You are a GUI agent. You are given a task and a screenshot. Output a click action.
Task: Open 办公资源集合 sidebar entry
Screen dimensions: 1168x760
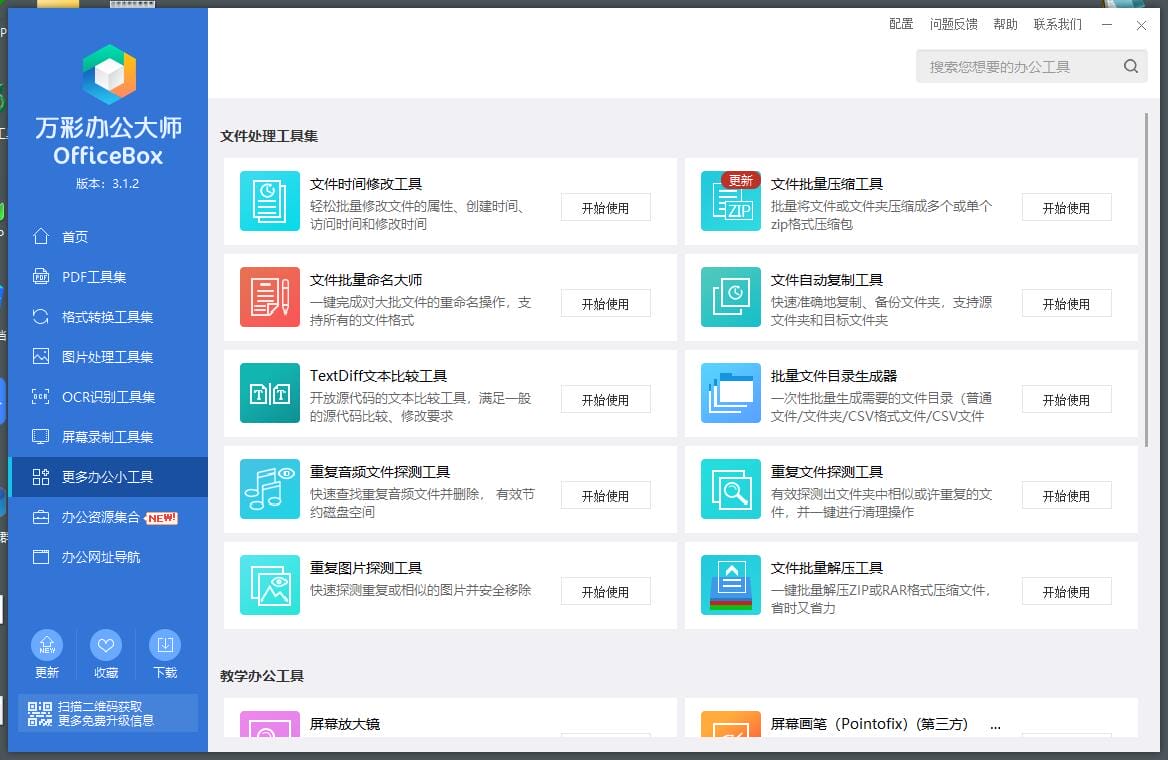(x=108, y=517)
